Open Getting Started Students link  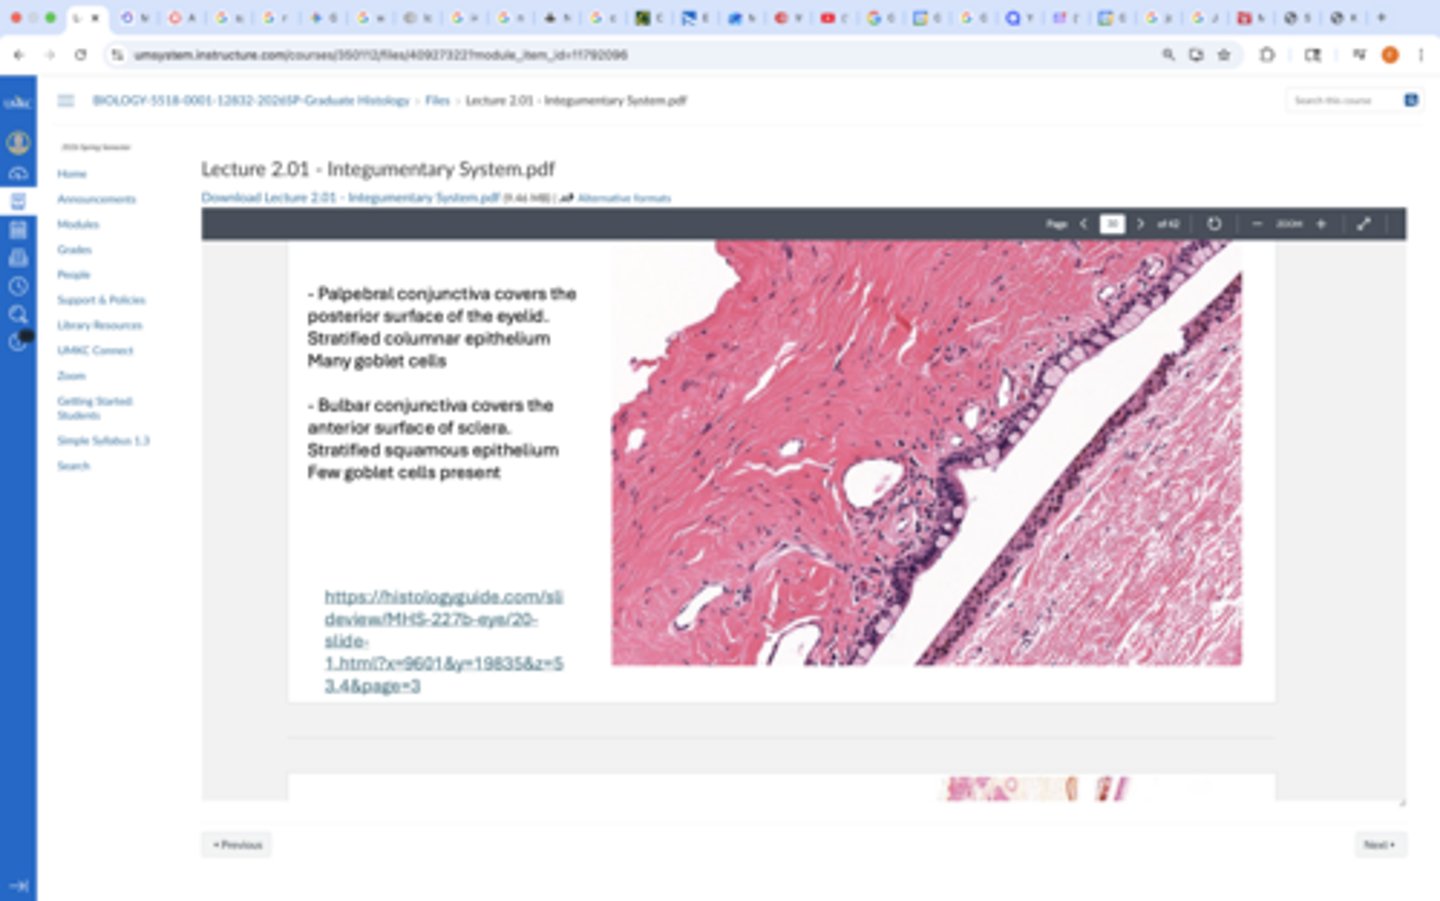coord(94,408)
